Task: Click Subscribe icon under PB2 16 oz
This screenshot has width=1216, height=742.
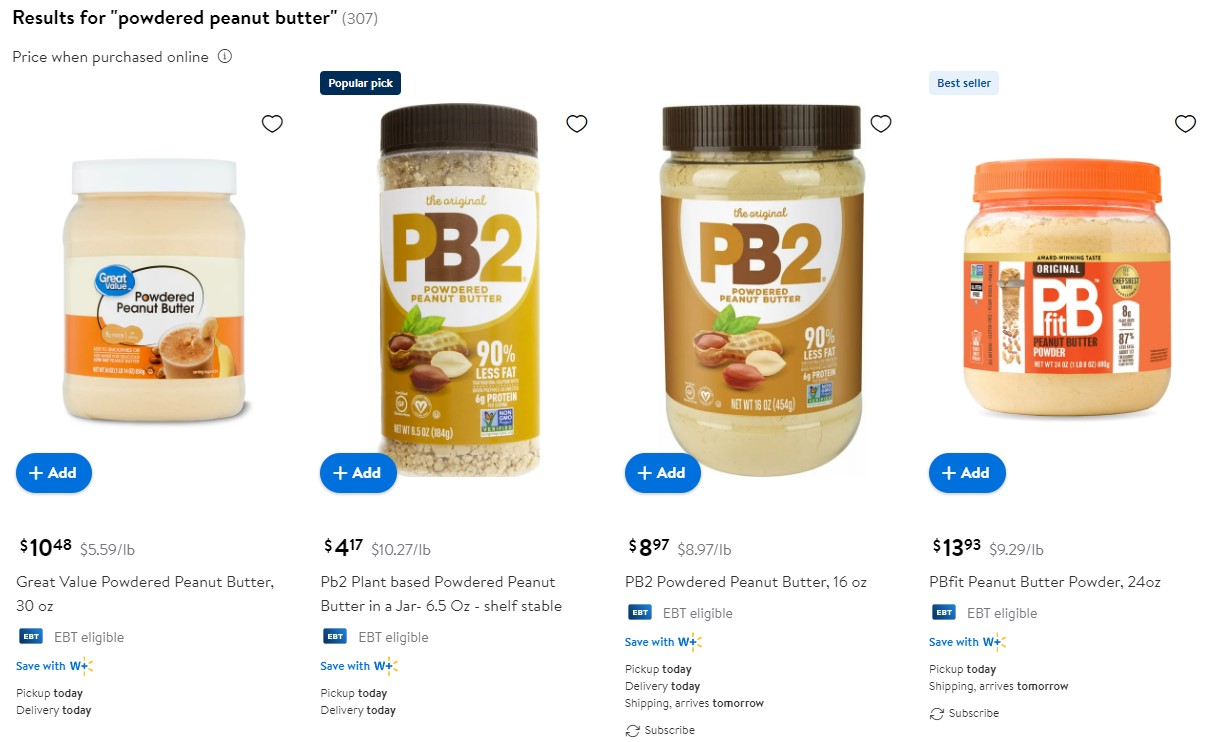Action: click(x=632, y=731)
